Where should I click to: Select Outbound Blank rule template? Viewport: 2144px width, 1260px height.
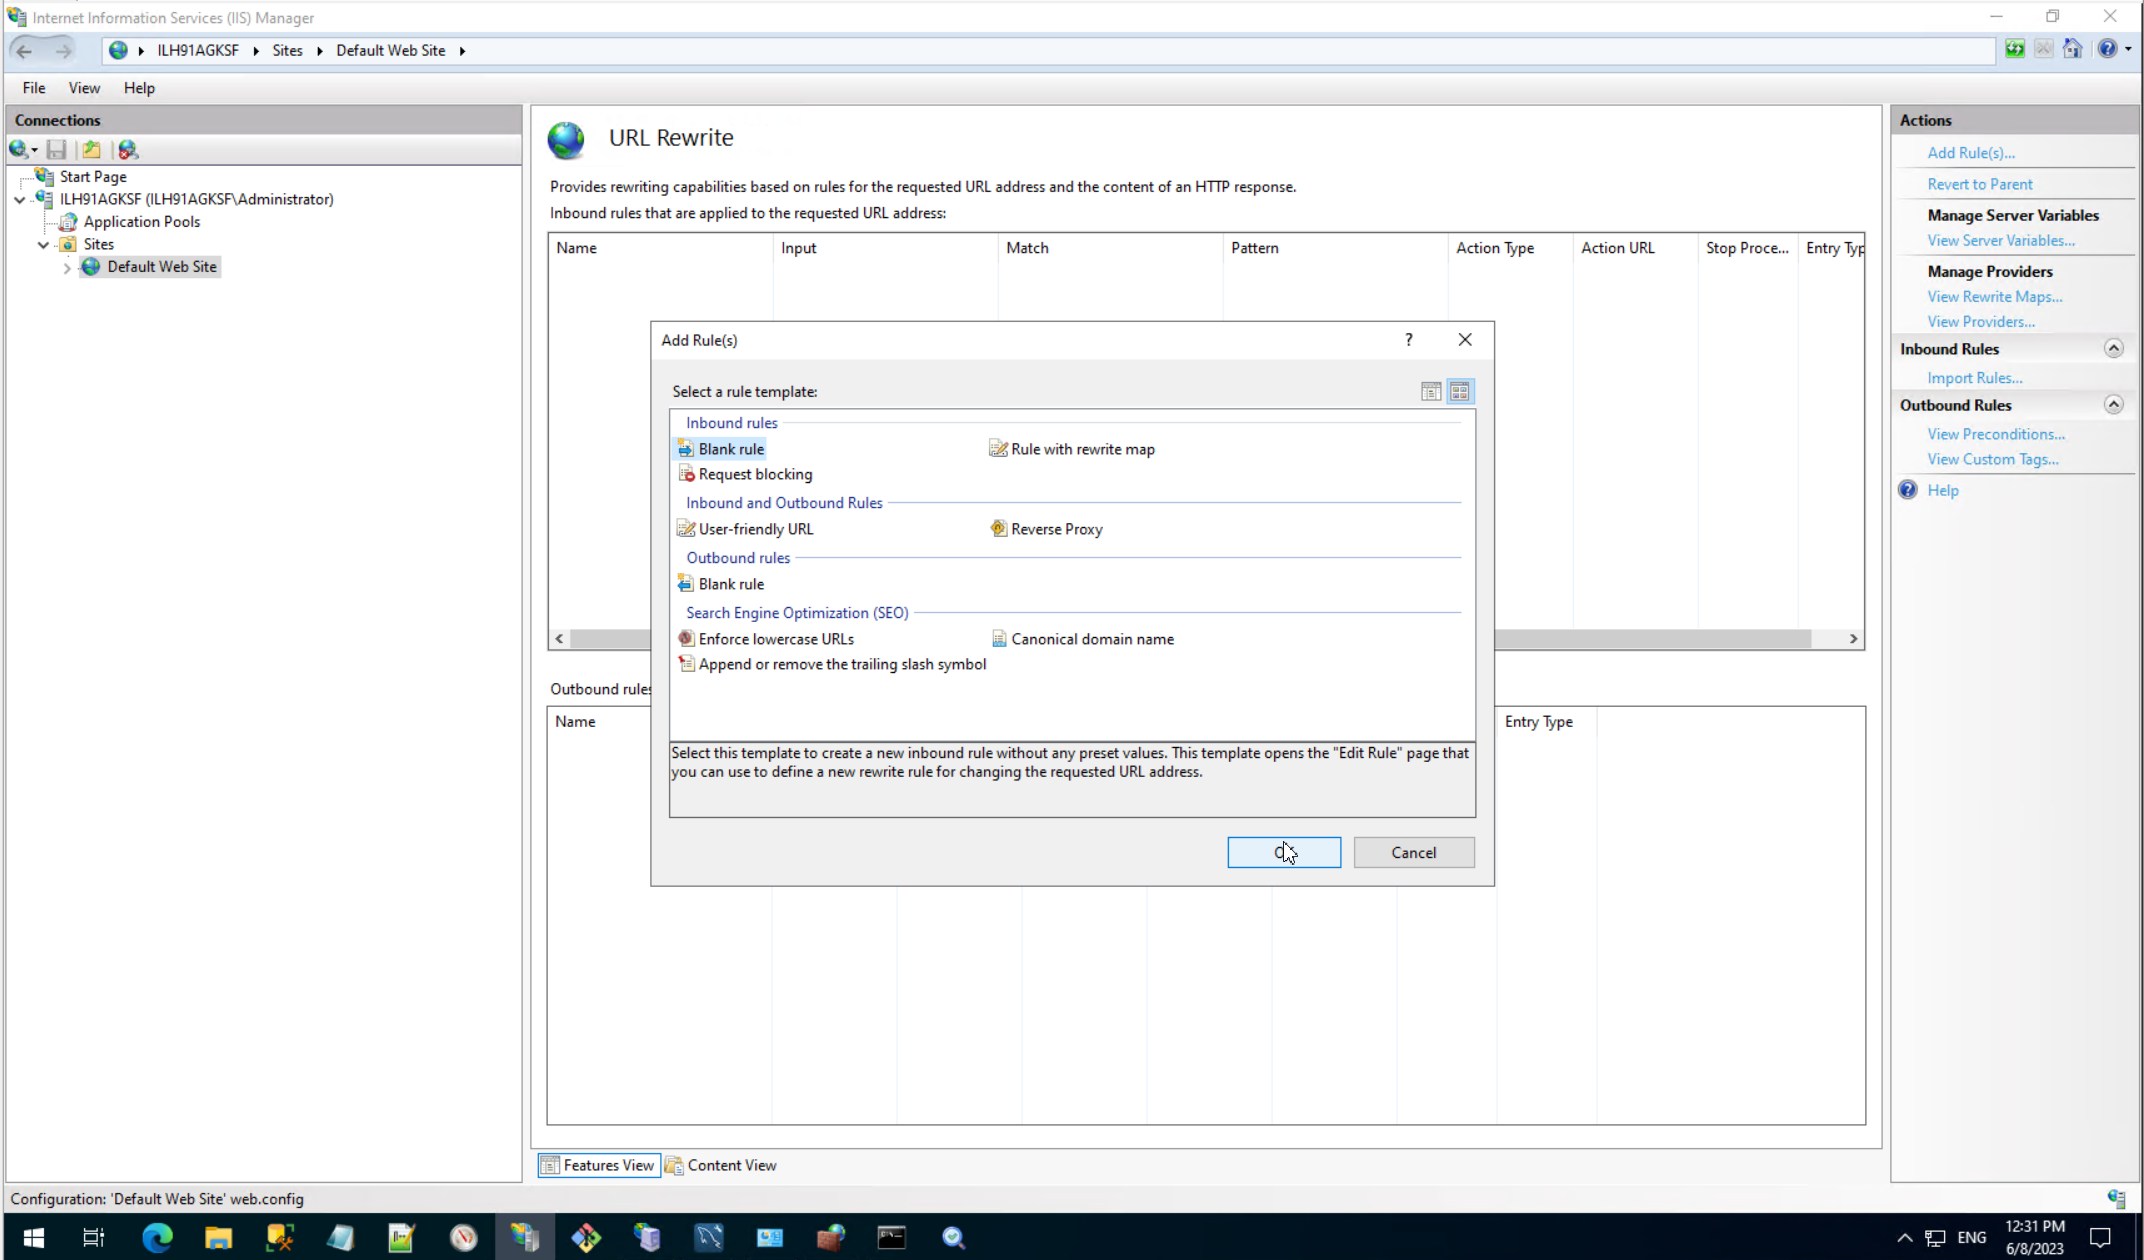tap(730, 584)
